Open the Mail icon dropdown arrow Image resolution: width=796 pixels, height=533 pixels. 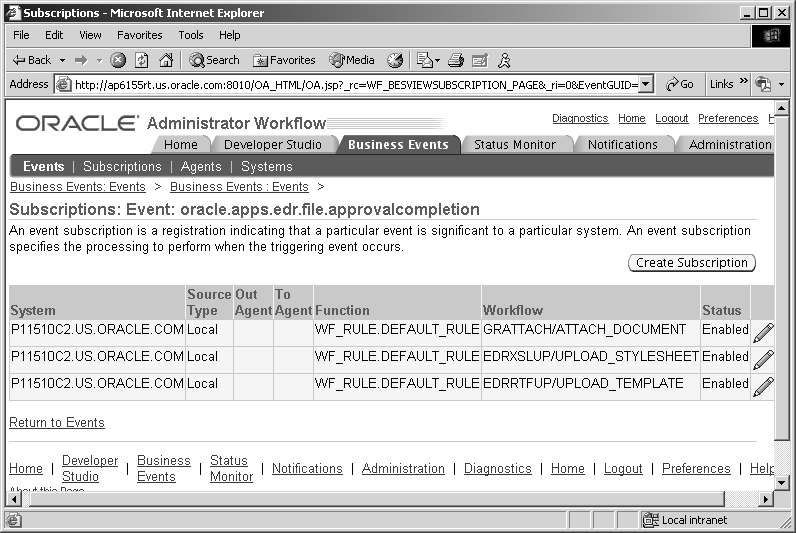pyautogui.click(x=437, y=61)
